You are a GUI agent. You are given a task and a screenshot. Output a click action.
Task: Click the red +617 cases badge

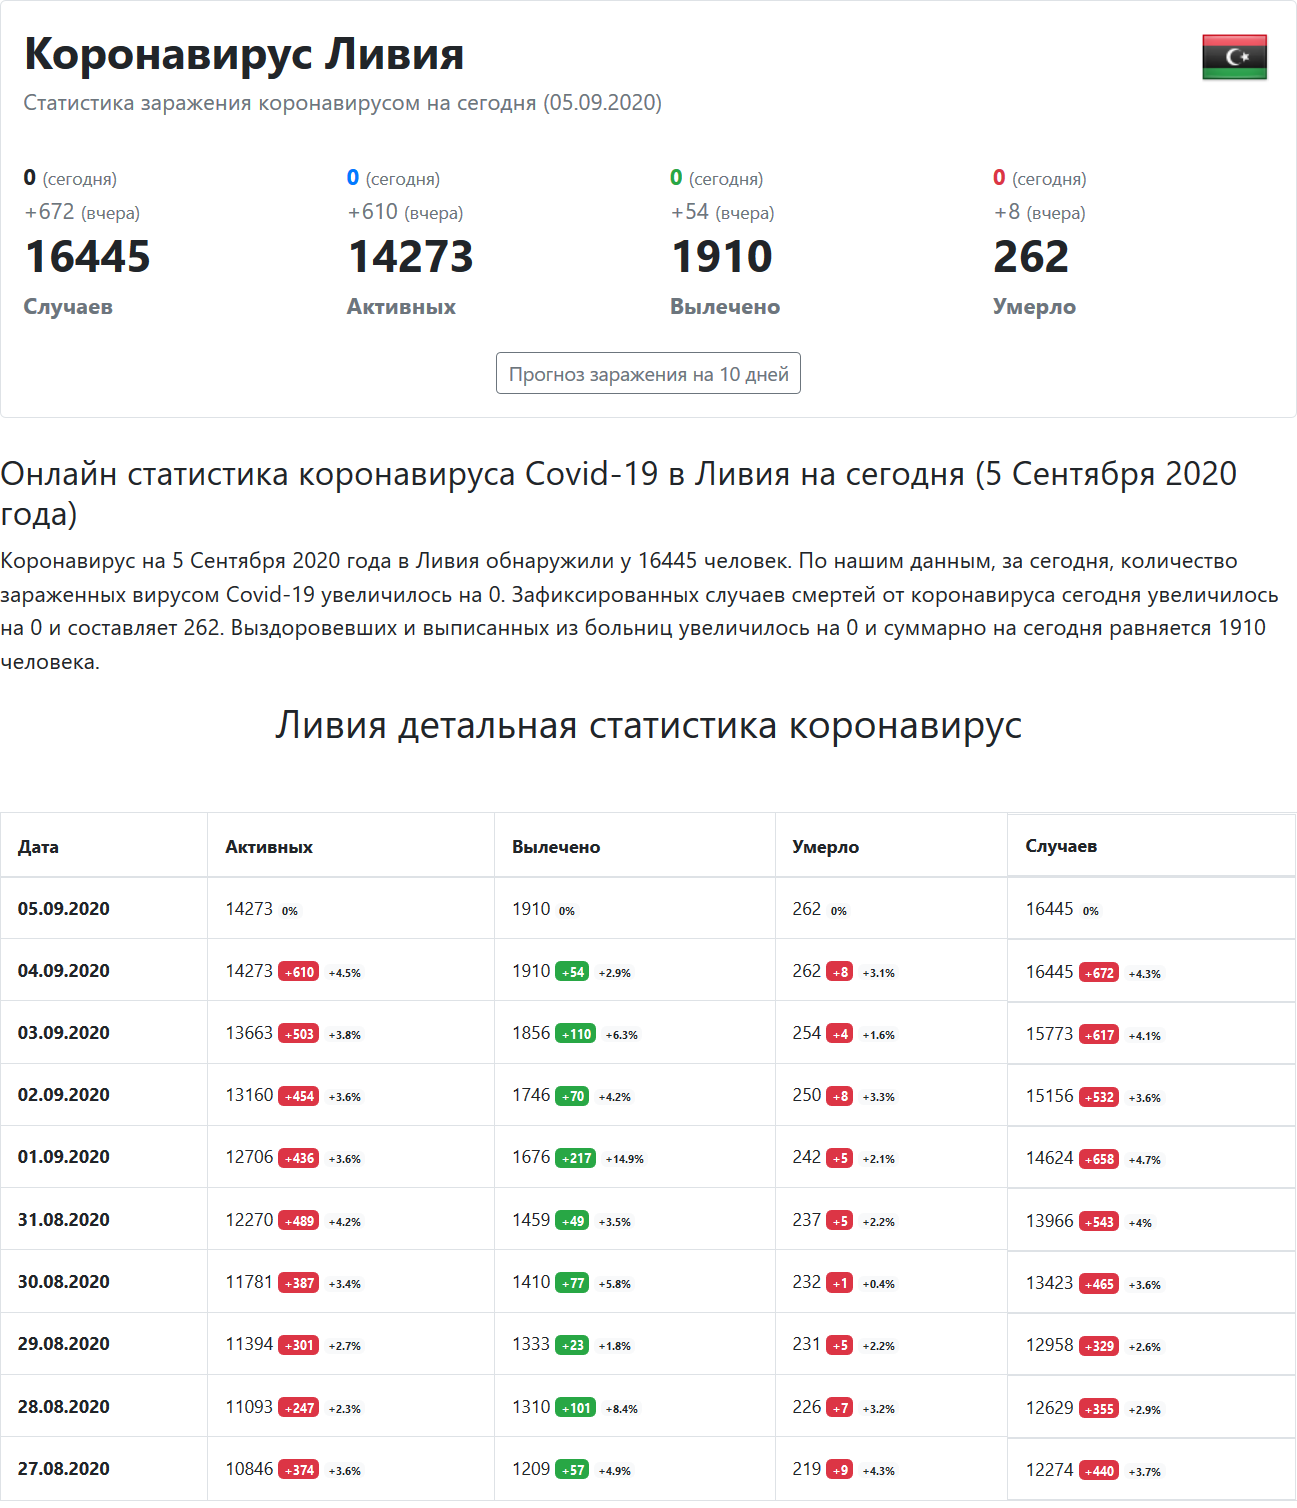[x=1099, y=1035]
